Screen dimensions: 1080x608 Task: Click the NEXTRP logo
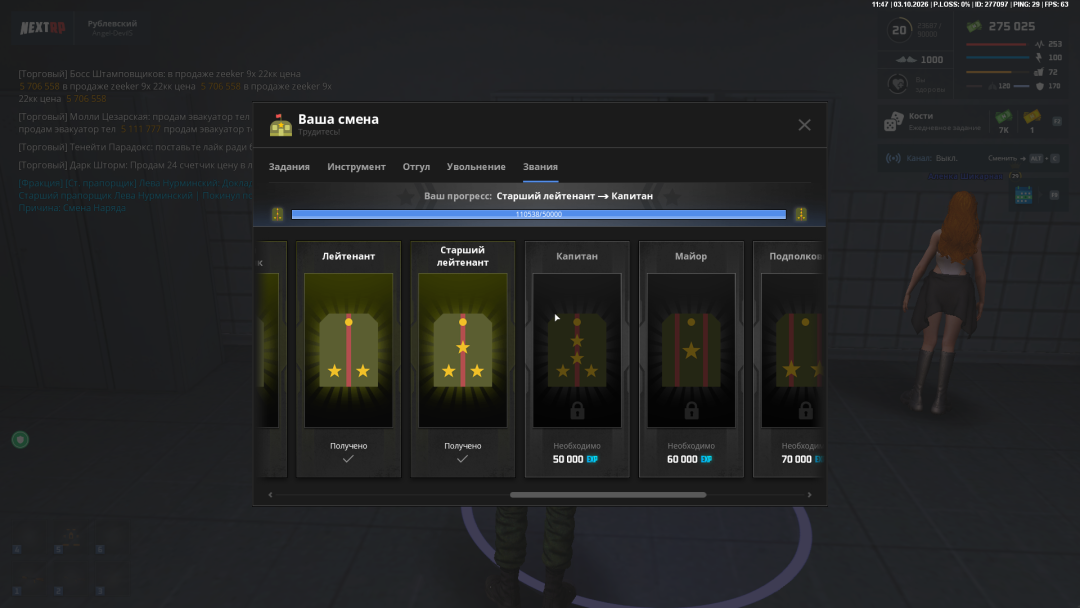[x=43, y=28]
